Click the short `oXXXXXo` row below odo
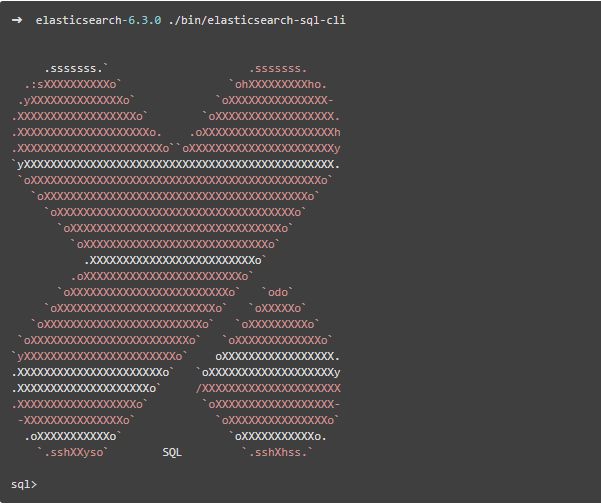This screenshot has height=504, width=601. coord(278,308)
